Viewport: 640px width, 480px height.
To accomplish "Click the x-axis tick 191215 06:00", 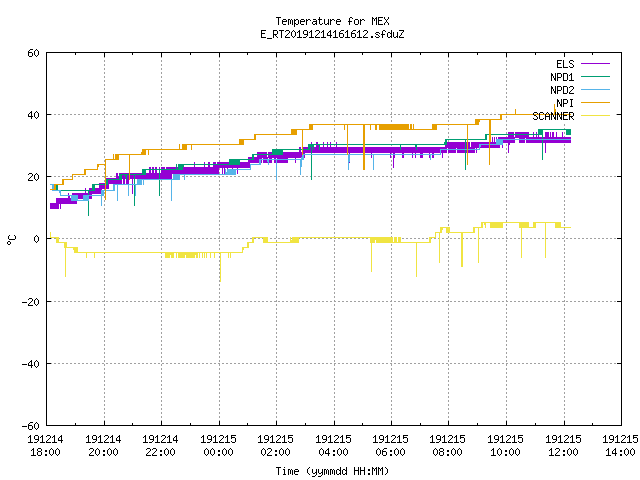I will coord(391,446).
